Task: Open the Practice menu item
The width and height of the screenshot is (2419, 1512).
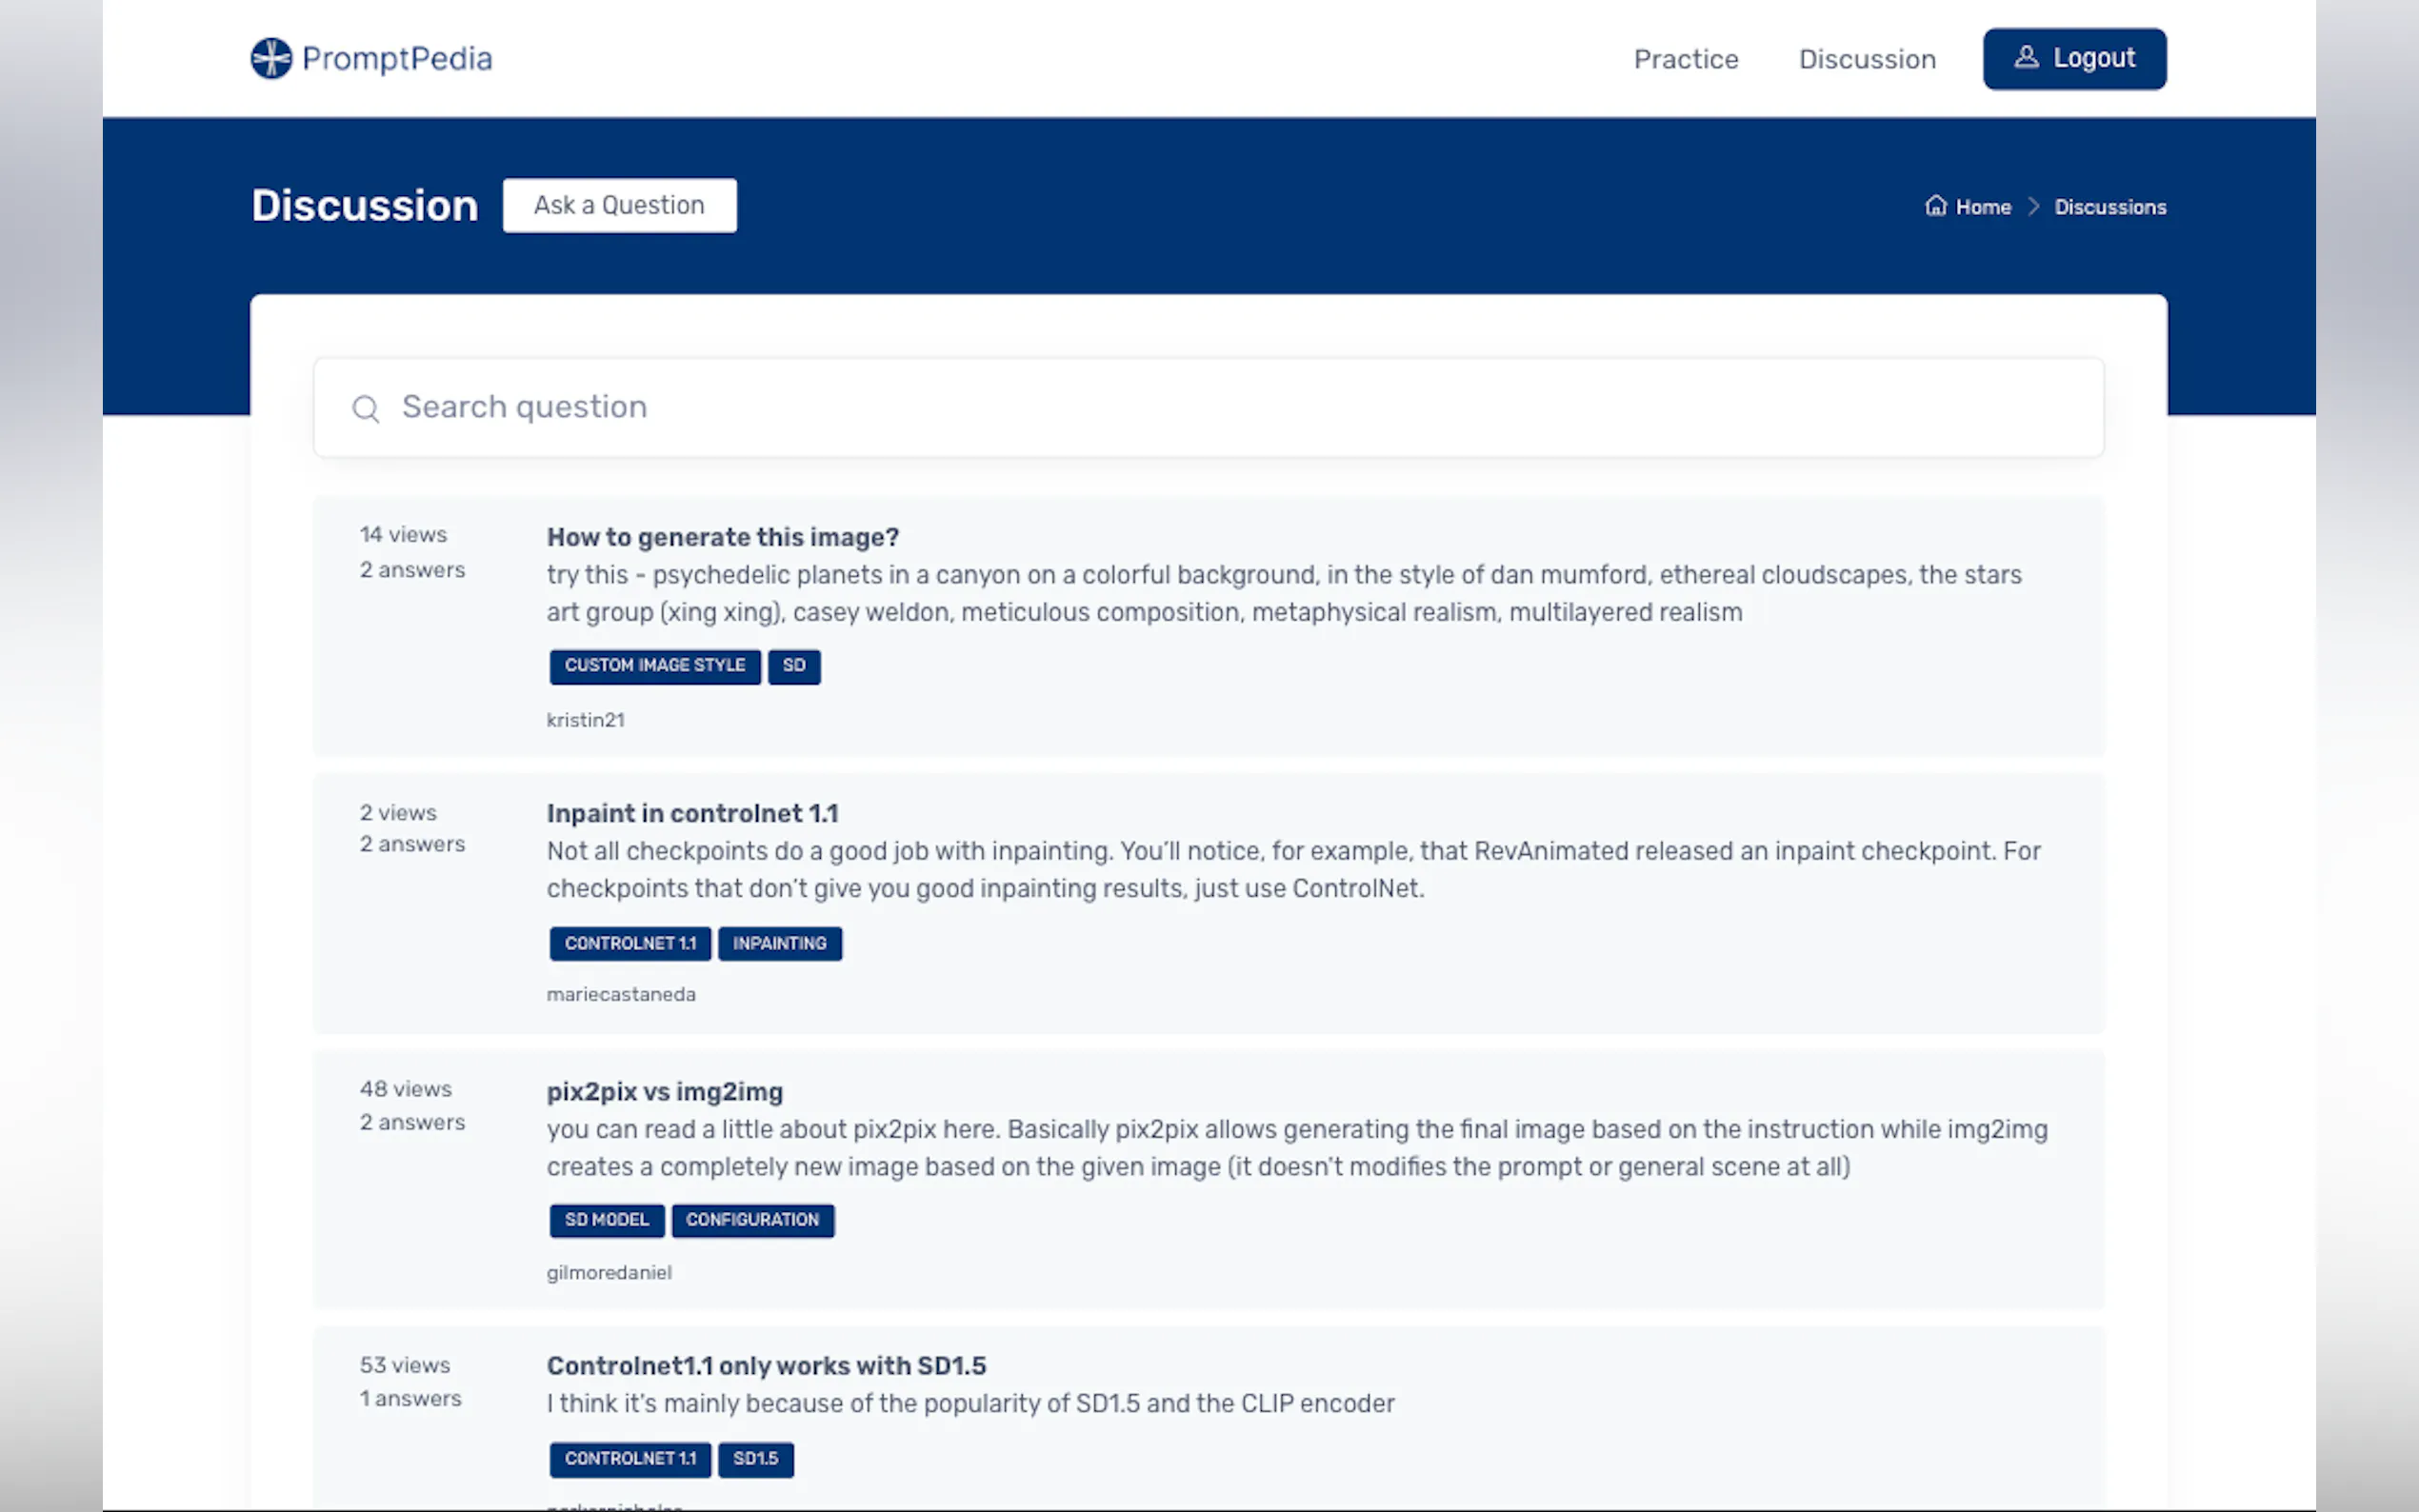Action: click(x=1685, y=59)
